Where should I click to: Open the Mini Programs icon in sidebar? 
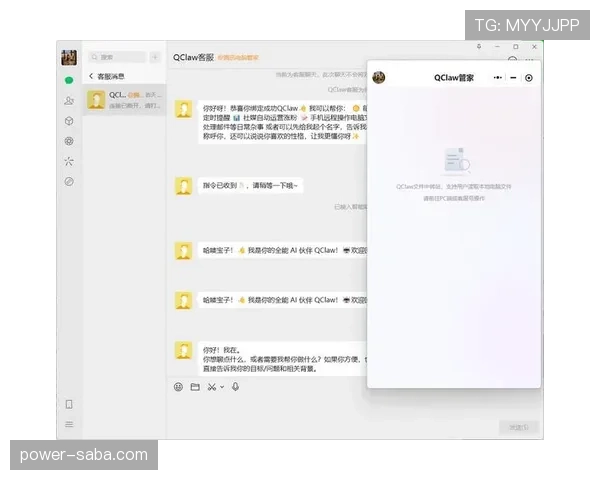click(69, 181)
